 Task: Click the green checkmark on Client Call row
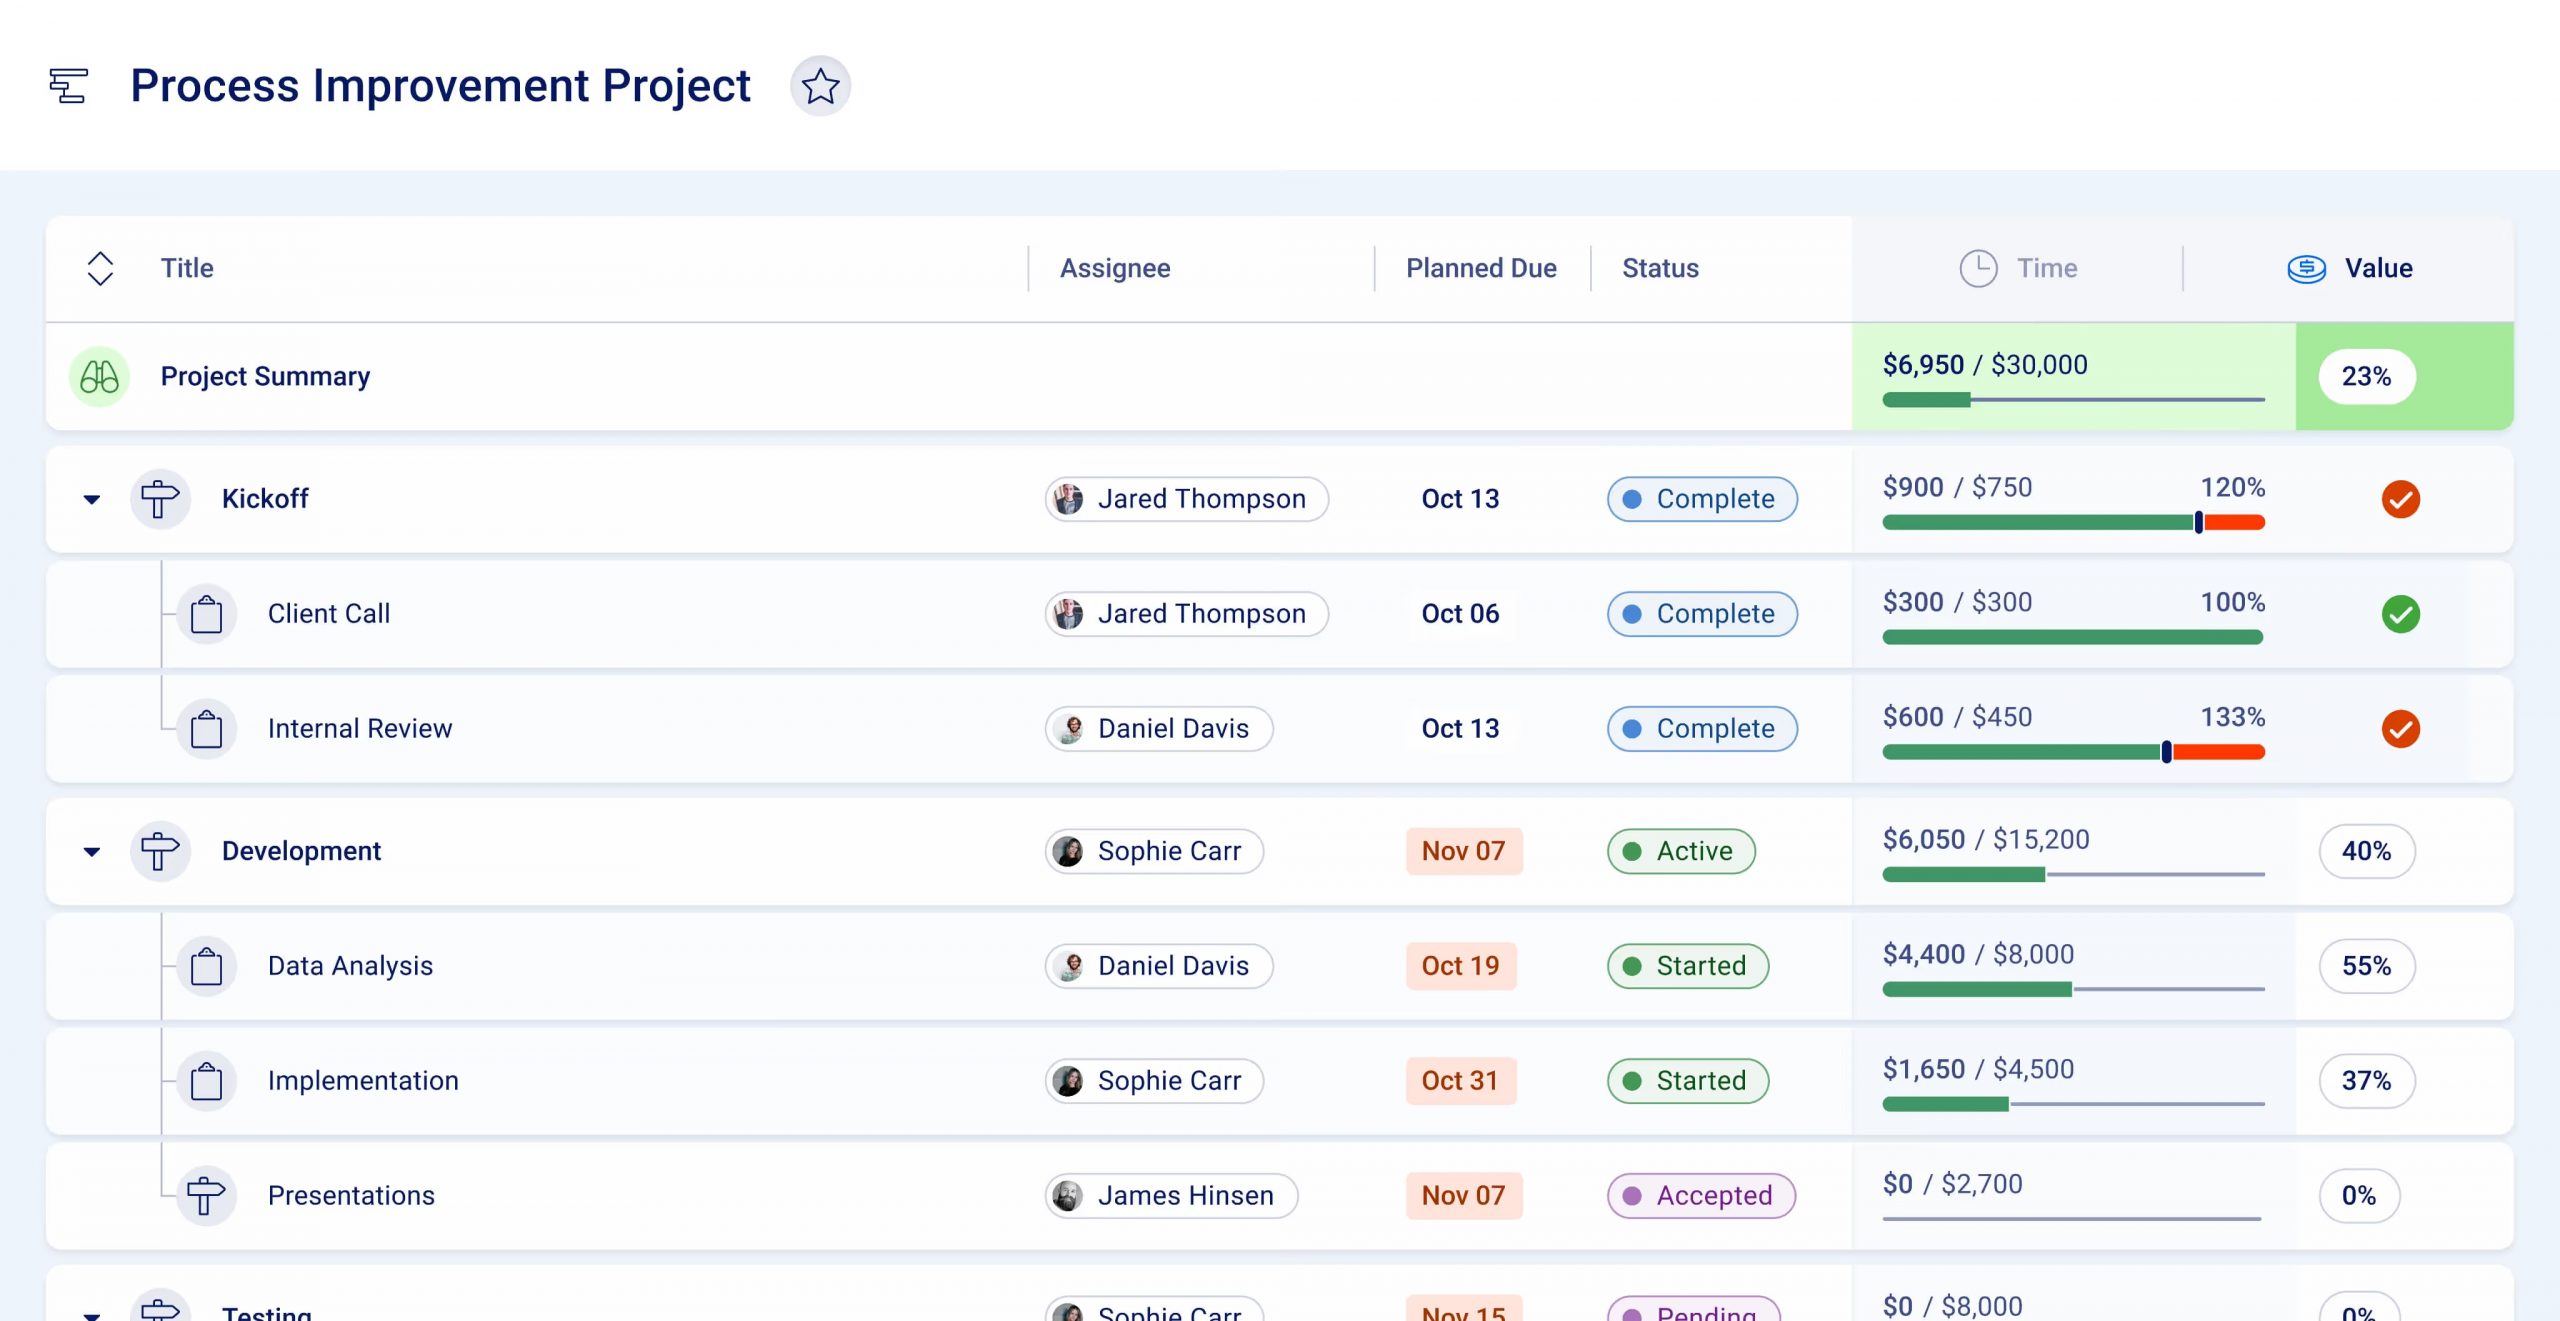click(x=2400, y=614)
